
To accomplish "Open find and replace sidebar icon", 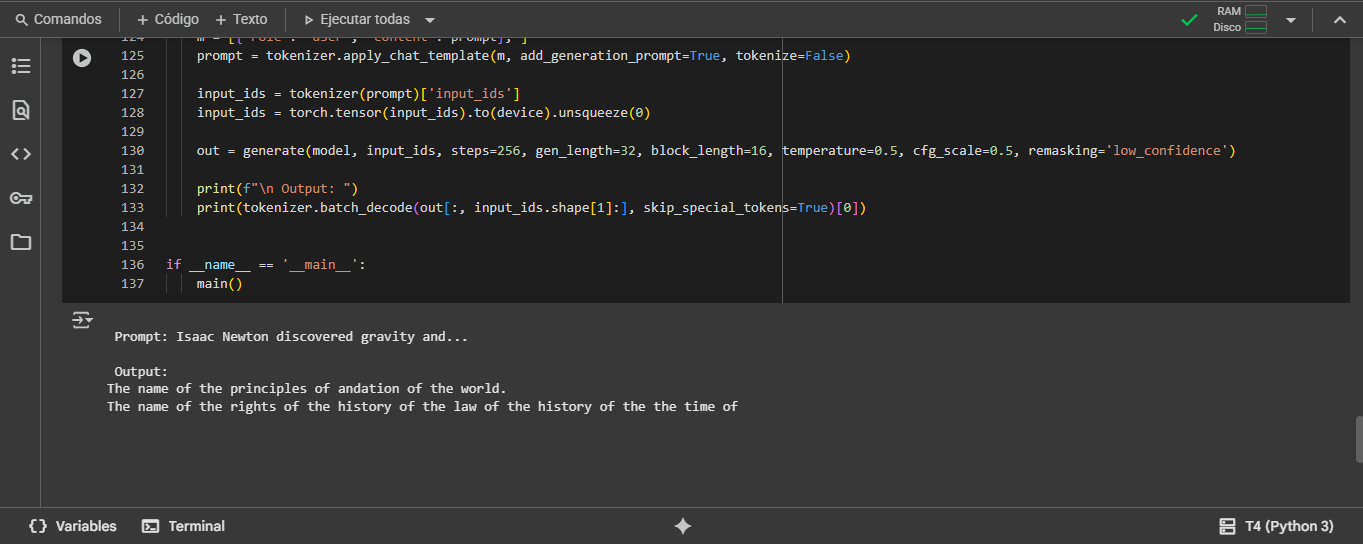I will point(20,110).
